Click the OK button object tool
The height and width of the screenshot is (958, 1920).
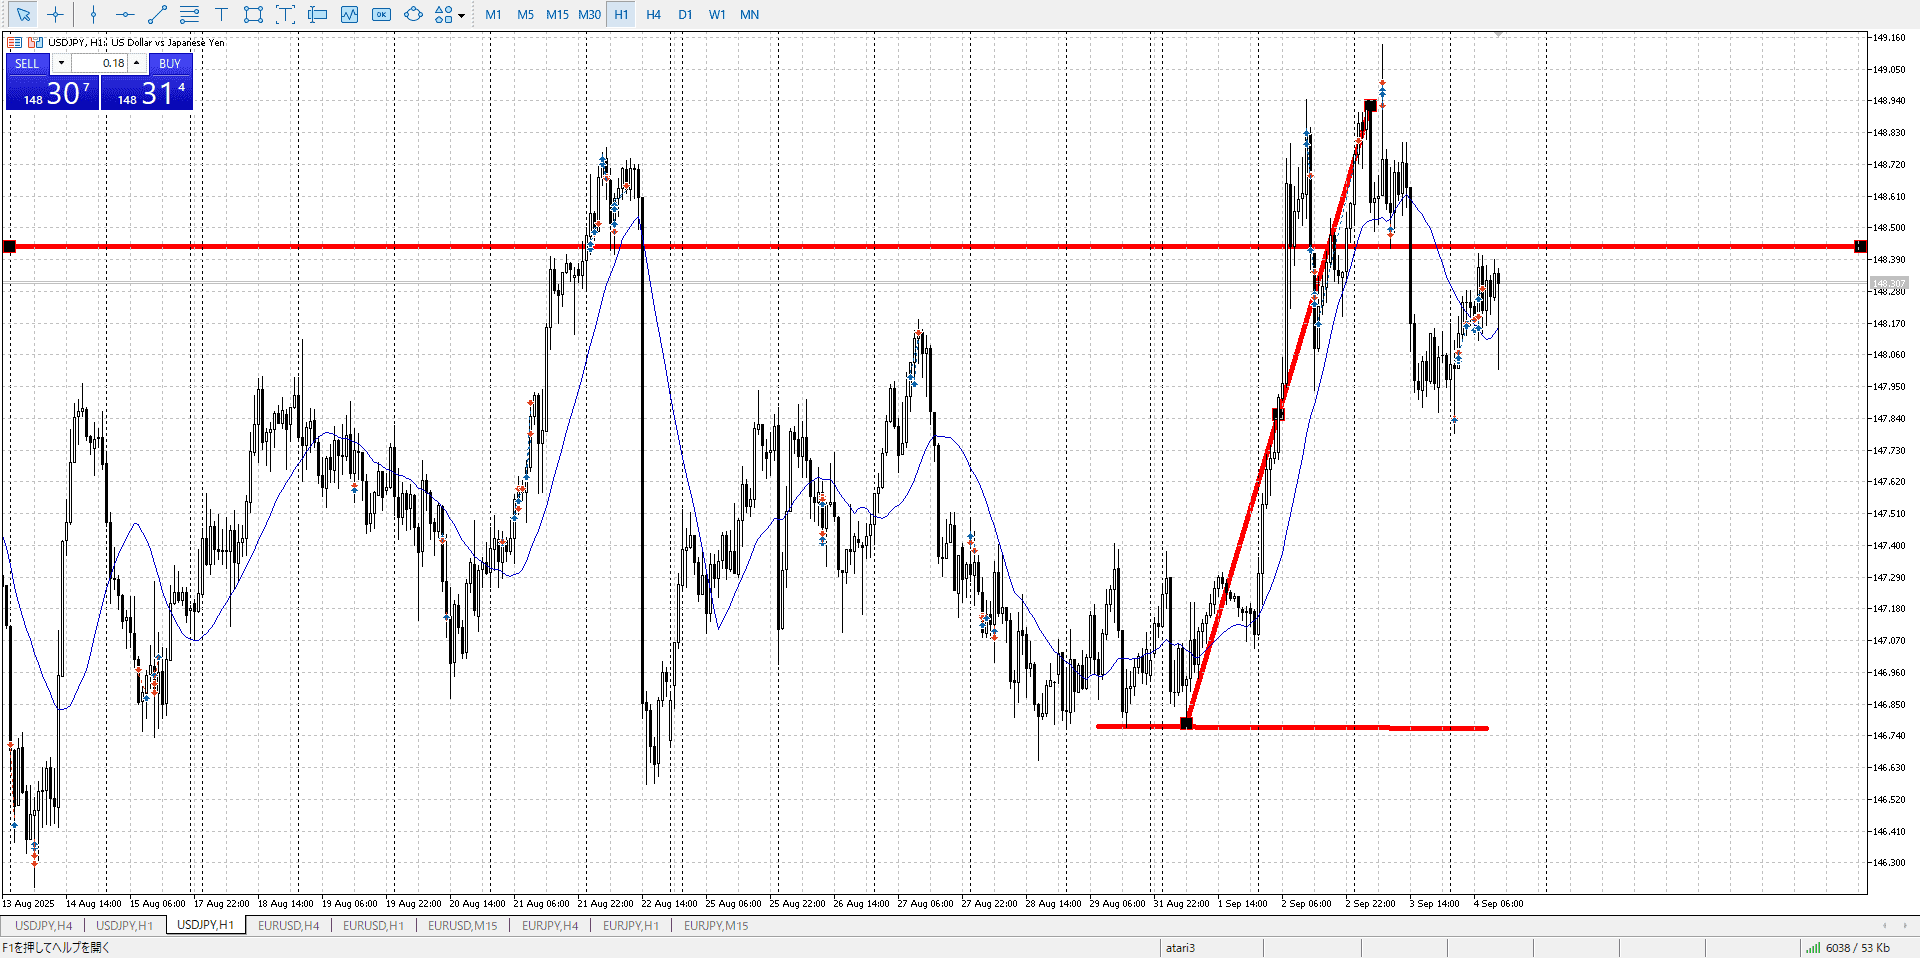pyautogui.click(x=381, y=14)
